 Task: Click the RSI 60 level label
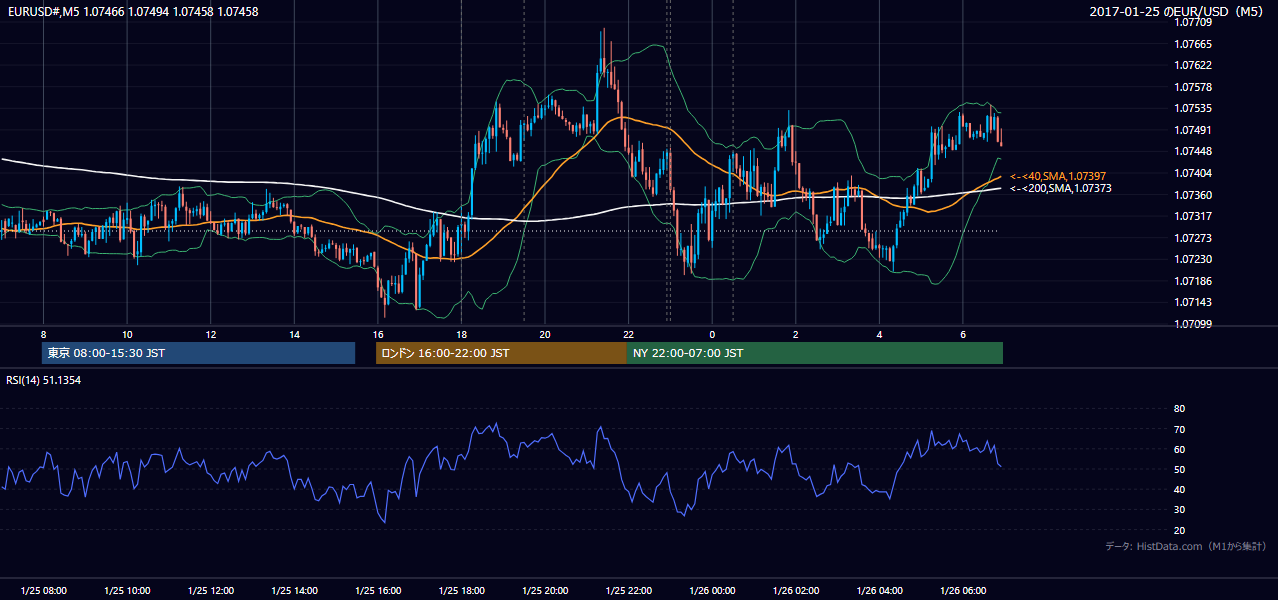coord(1179,449)
